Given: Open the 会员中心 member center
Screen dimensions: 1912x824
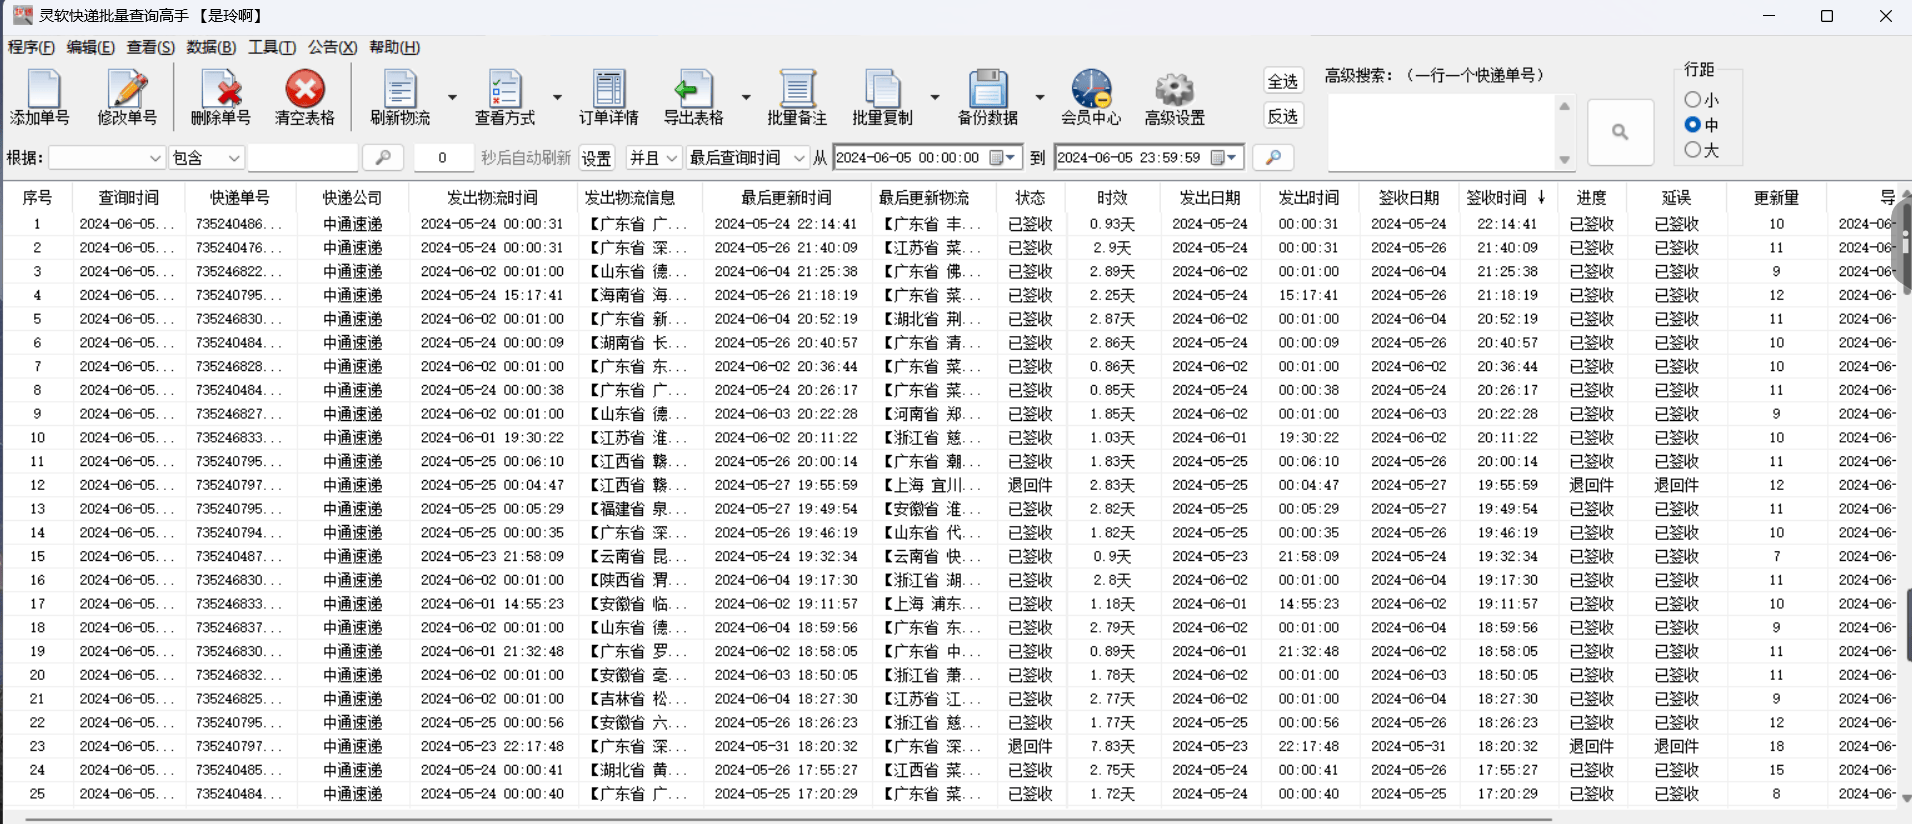Looking at the screenshot, I should tap(1091, 97).
